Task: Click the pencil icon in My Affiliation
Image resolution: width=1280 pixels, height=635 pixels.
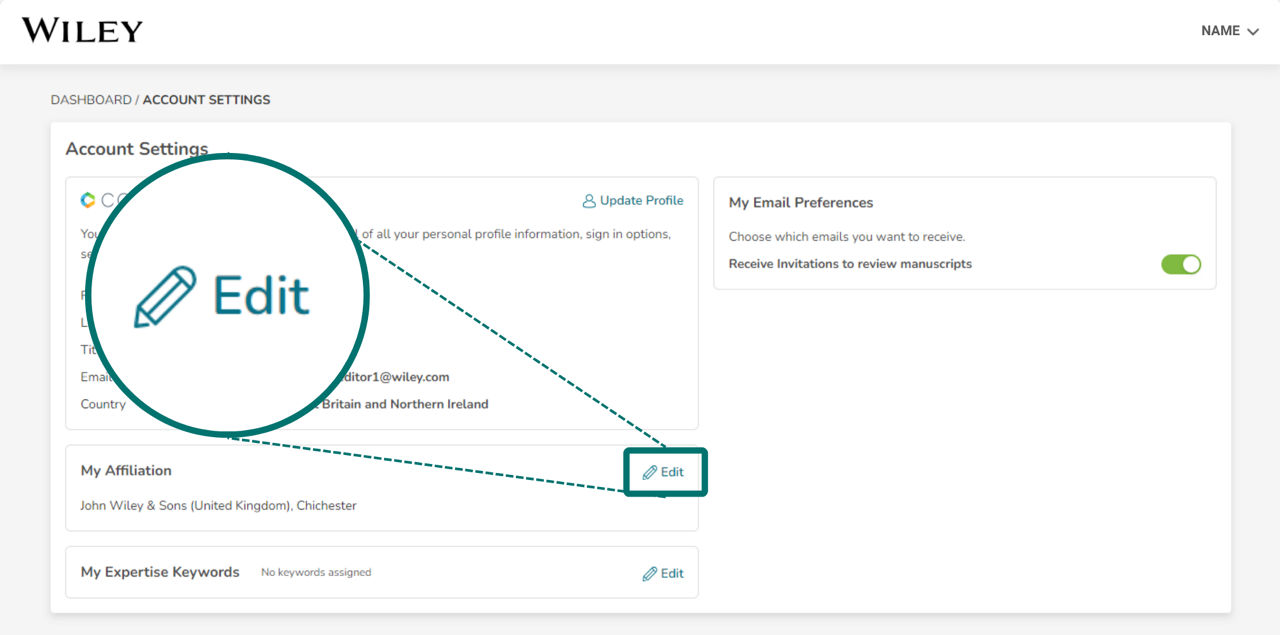Action: pos(650,472)
